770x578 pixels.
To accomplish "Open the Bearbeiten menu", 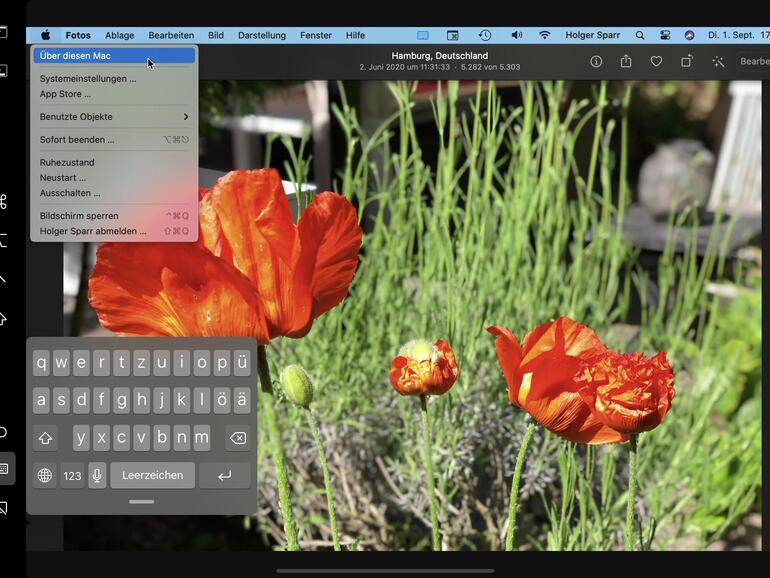I will coord(171,35).
